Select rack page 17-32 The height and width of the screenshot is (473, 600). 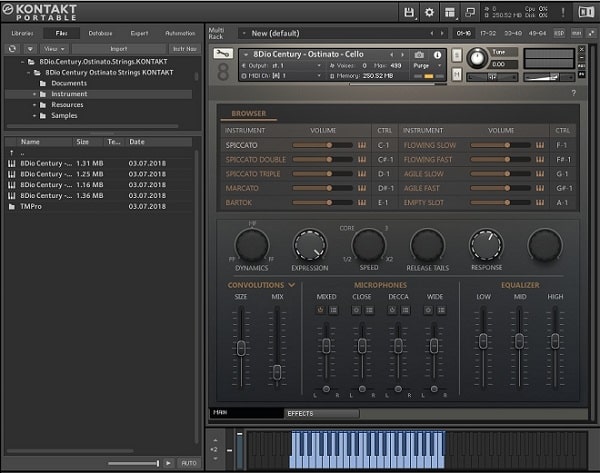[x=488, y=33]
